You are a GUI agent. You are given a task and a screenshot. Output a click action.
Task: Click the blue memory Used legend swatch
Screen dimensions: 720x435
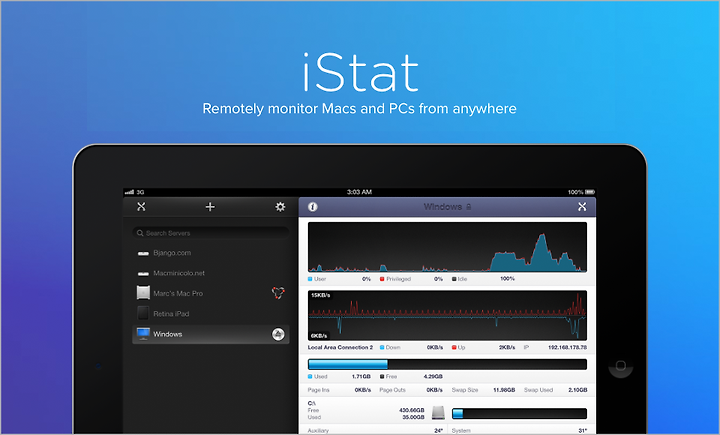pos(310,376)
